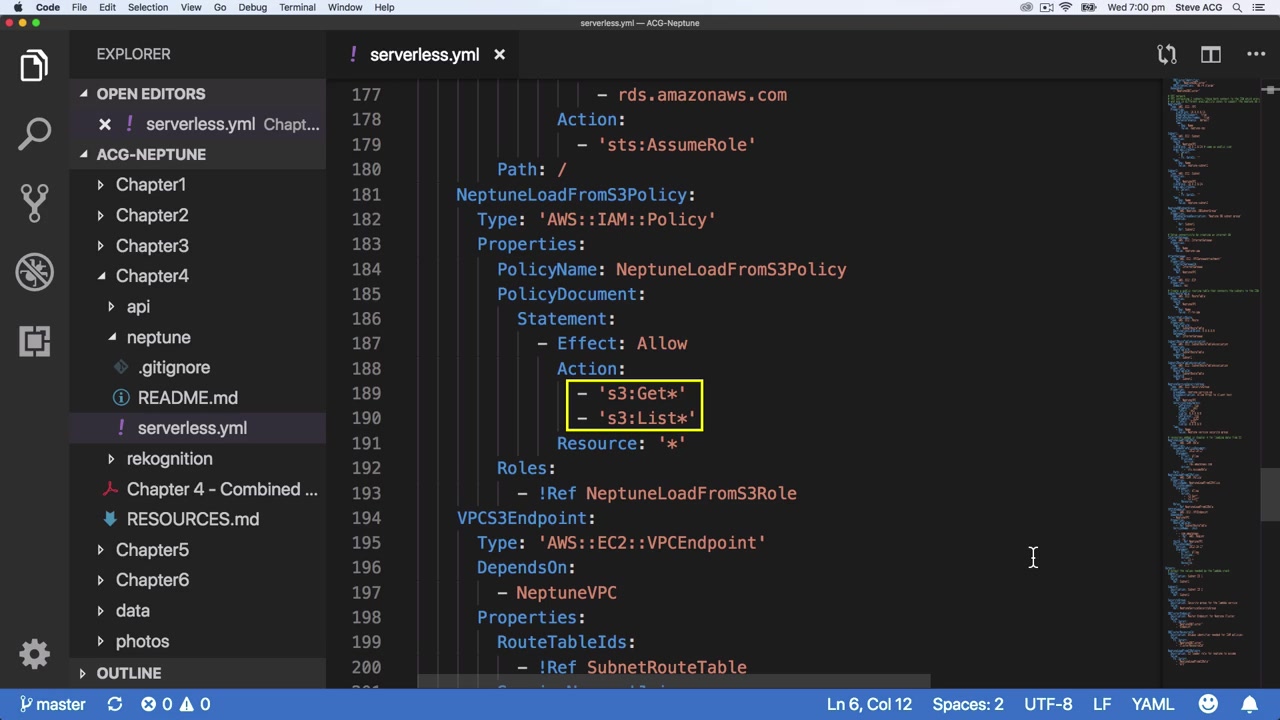Screen dimensions: 1280x720
Task: Open the macOS Spotlight search icon
Action: (x=1237, y=7)
